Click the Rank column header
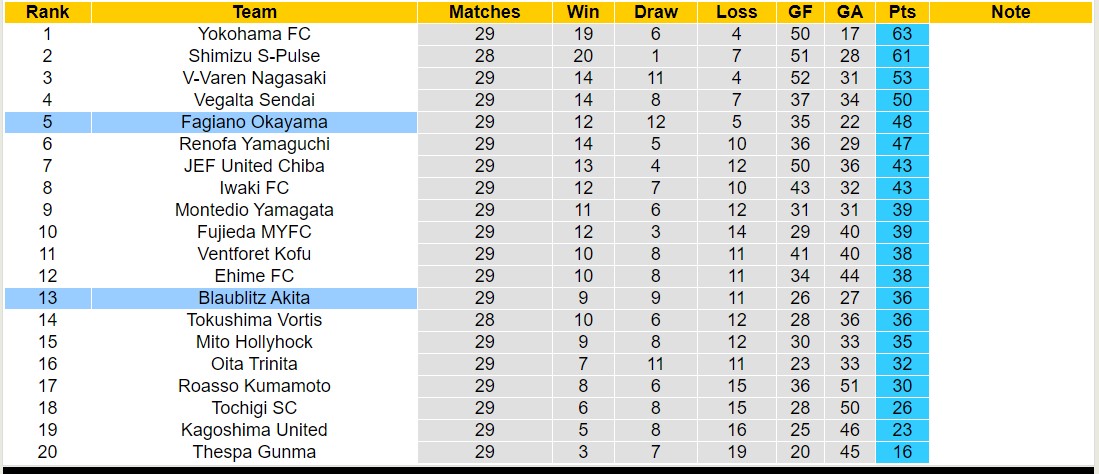This screenshot has height=474, width=1099. coord(47,12)
